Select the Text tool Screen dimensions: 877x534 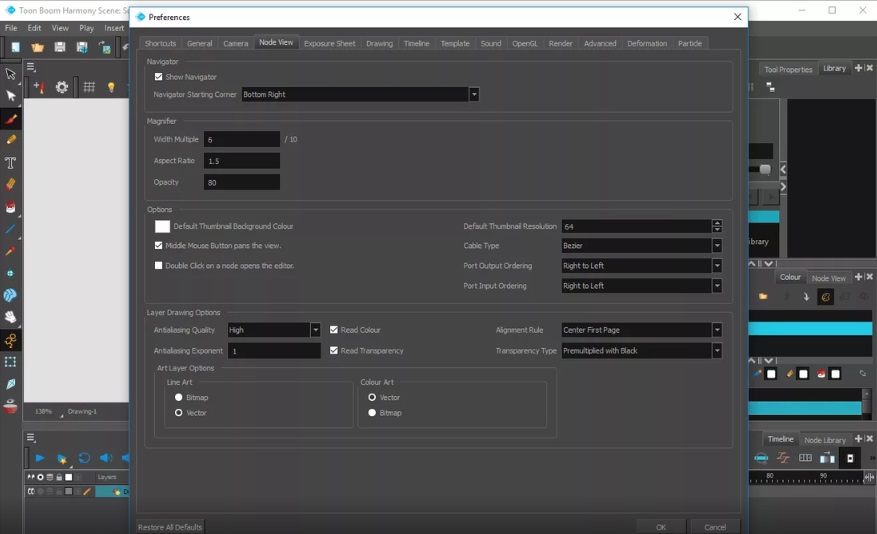[x=11, y=162]
